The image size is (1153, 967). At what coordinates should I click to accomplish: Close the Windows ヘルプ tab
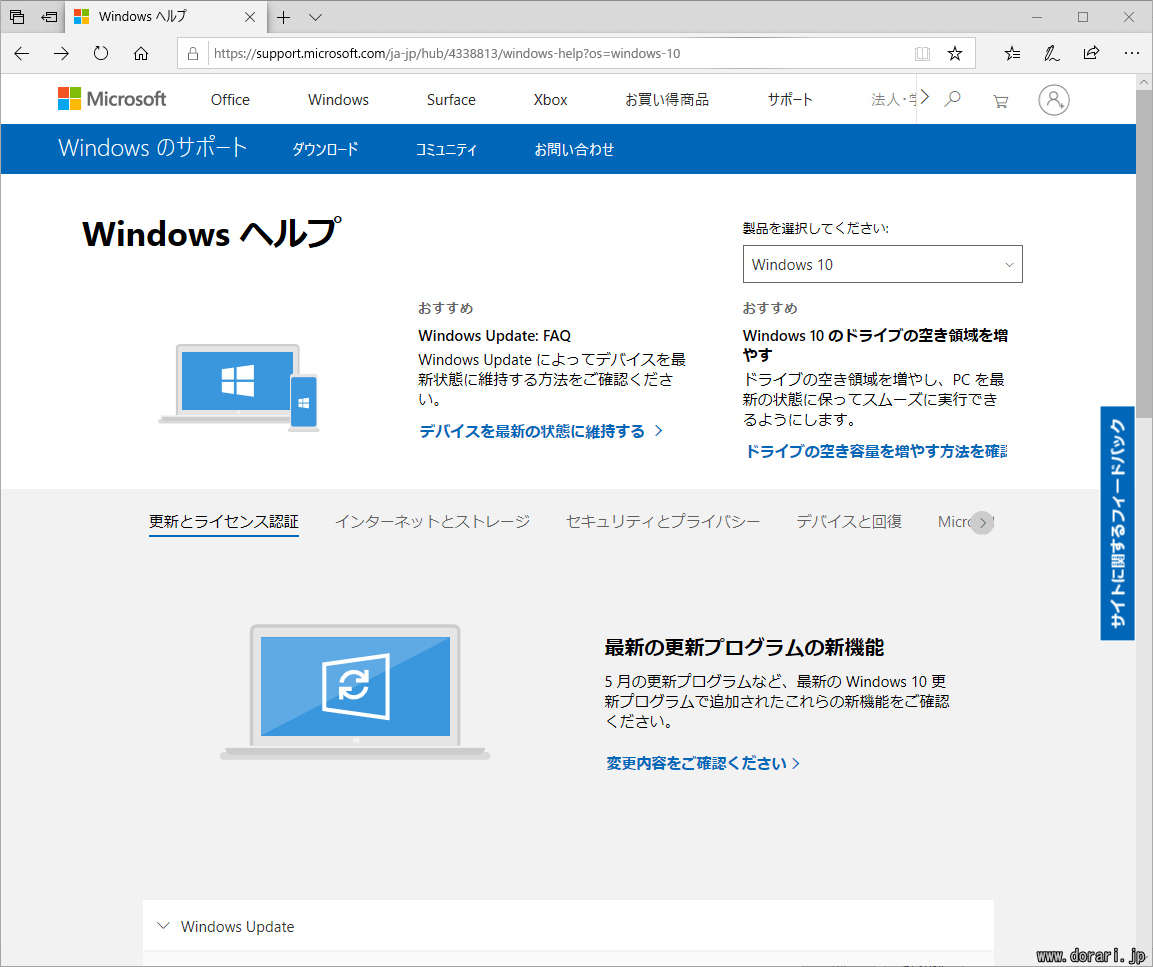(250, 17)
